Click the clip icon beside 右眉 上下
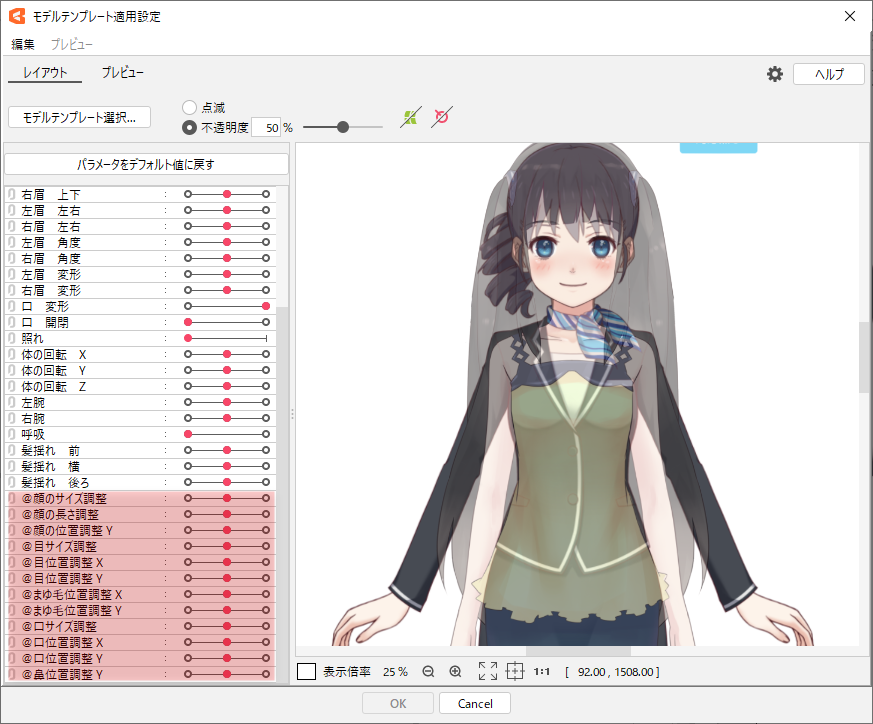The width and height of the screenshot is (873, 724). pyautogui.click(x=12, y=194)
